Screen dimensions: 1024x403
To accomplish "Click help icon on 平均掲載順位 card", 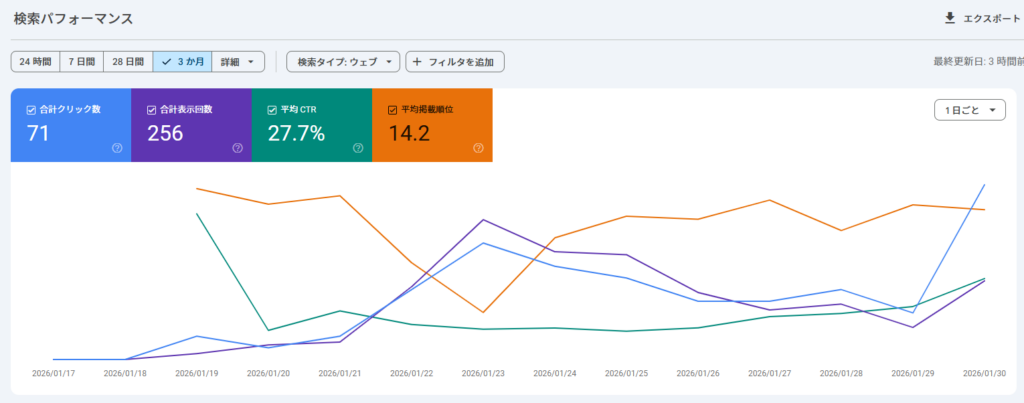I will tap(478, 148).
